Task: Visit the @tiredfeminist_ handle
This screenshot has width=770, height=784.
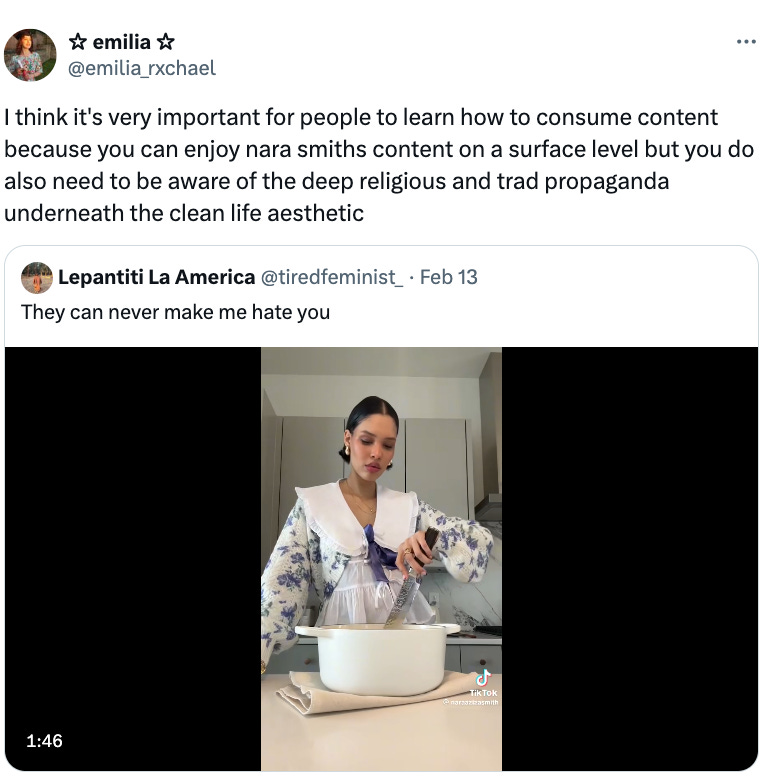Action: click(332, 277)
